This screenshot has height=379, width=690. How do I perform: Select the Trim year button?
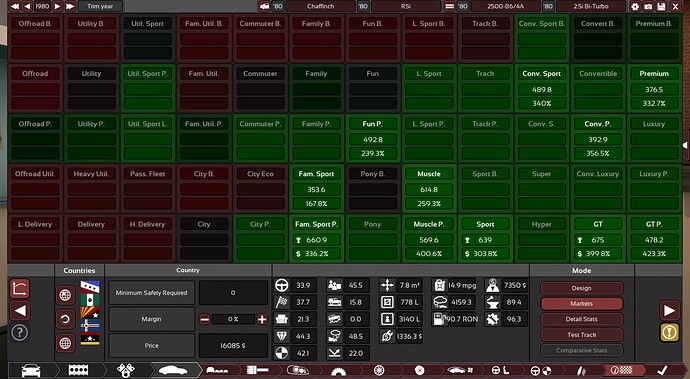point(100,6)
